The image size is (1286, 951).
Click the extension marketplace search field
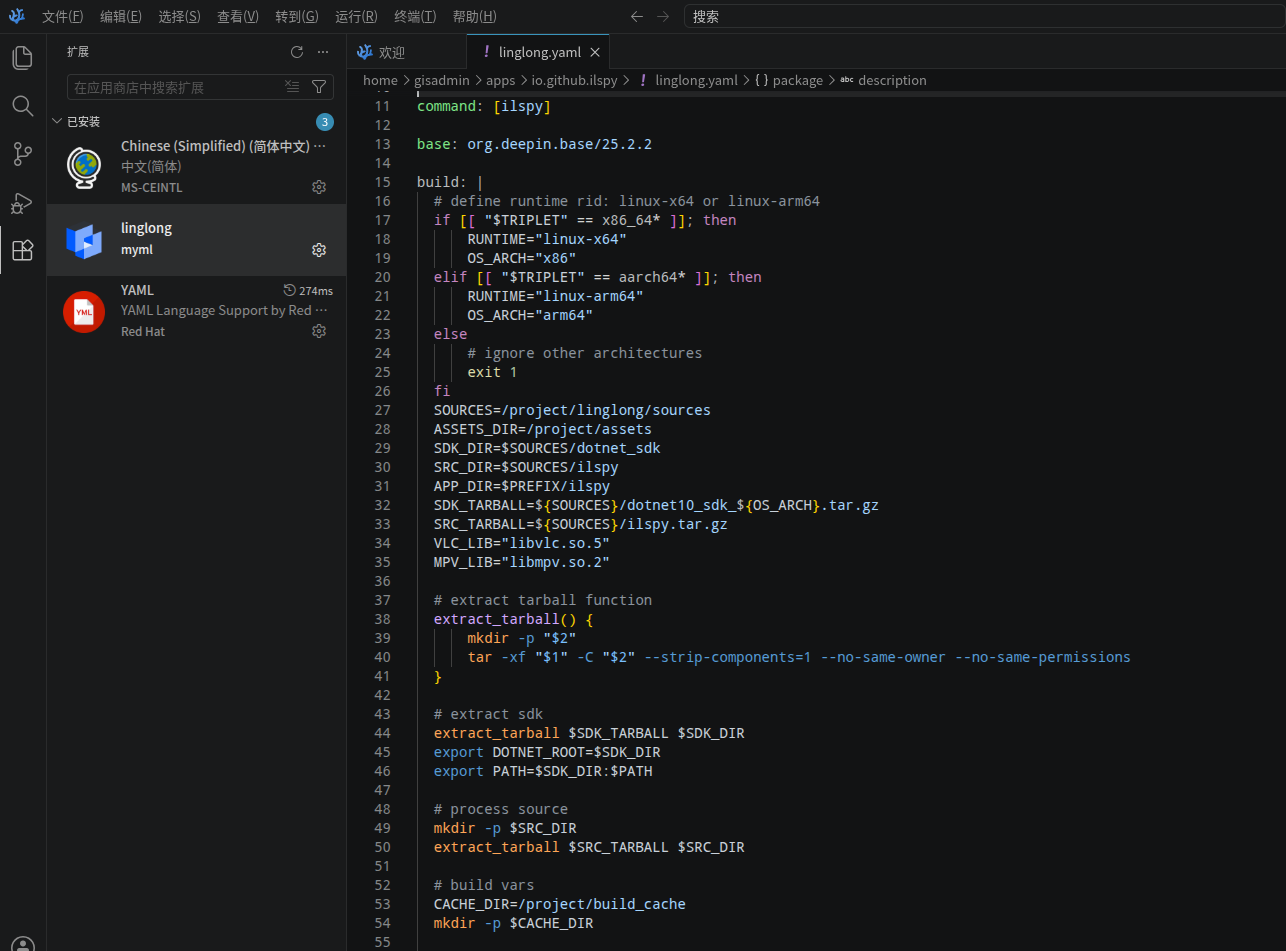(176, 87)
